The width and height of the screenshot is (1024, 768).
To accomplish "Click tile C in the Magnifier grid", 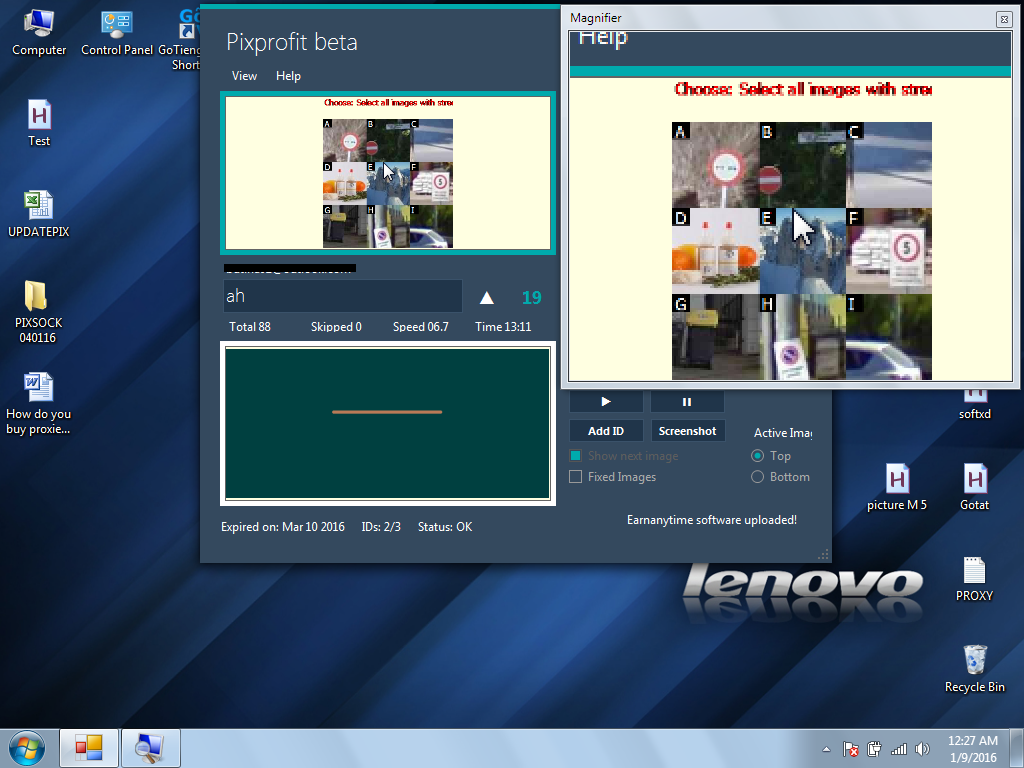I will coord(889,165).
